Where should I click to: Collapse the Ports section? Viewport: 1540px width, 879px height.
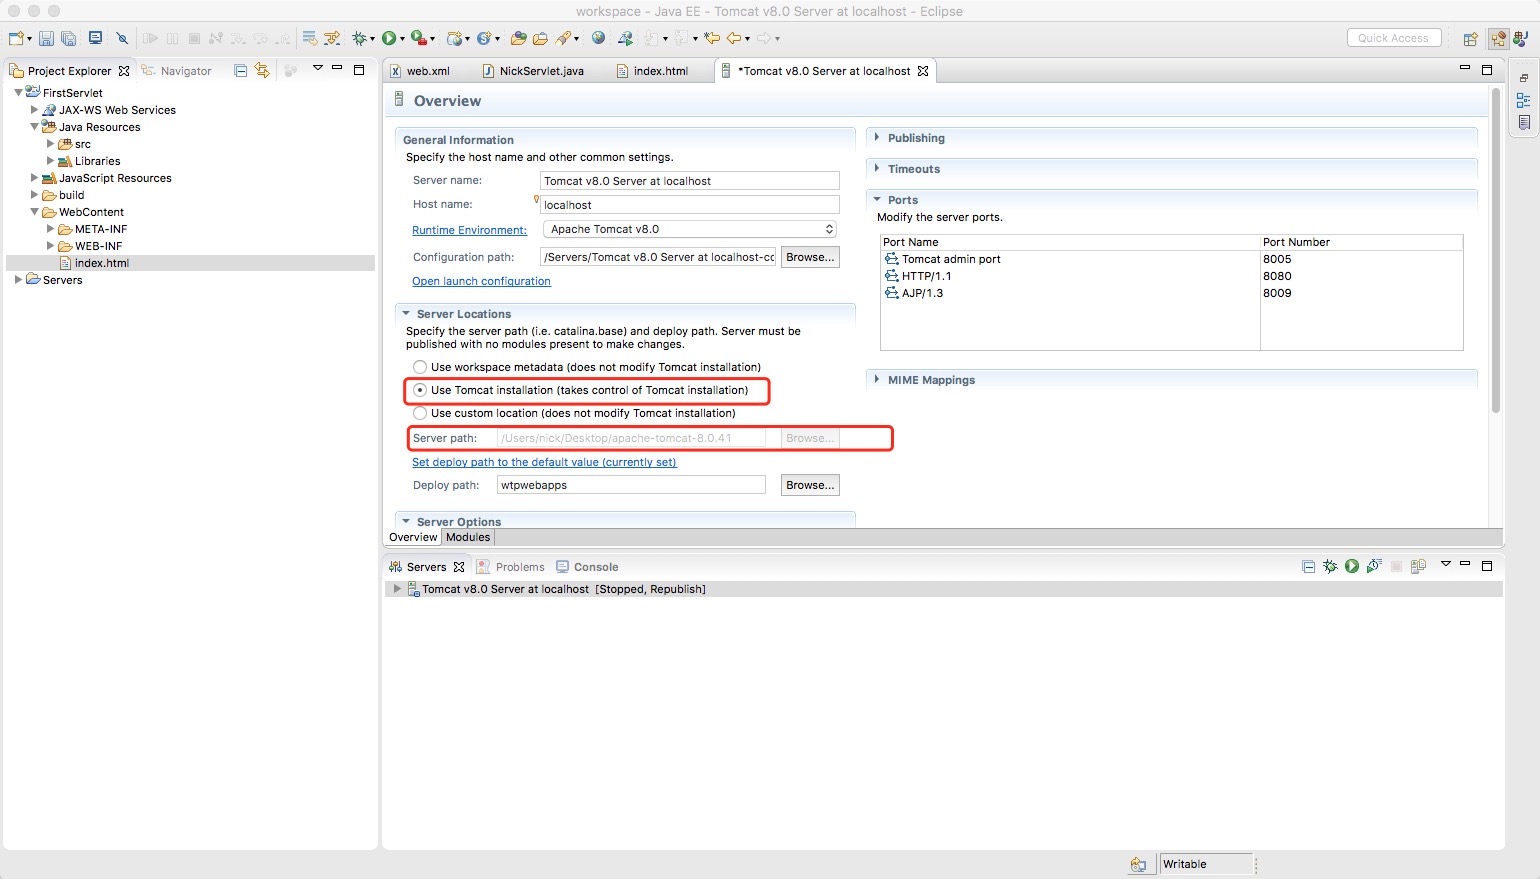[877, 199]
